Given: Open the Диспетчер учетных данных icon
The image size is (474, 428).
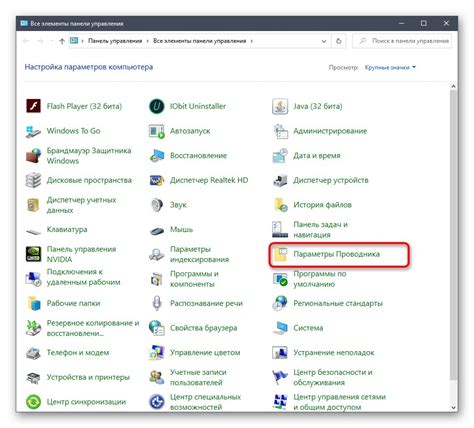Looking at the screenshot, I should pyautogui.click(x=33, y=205).
